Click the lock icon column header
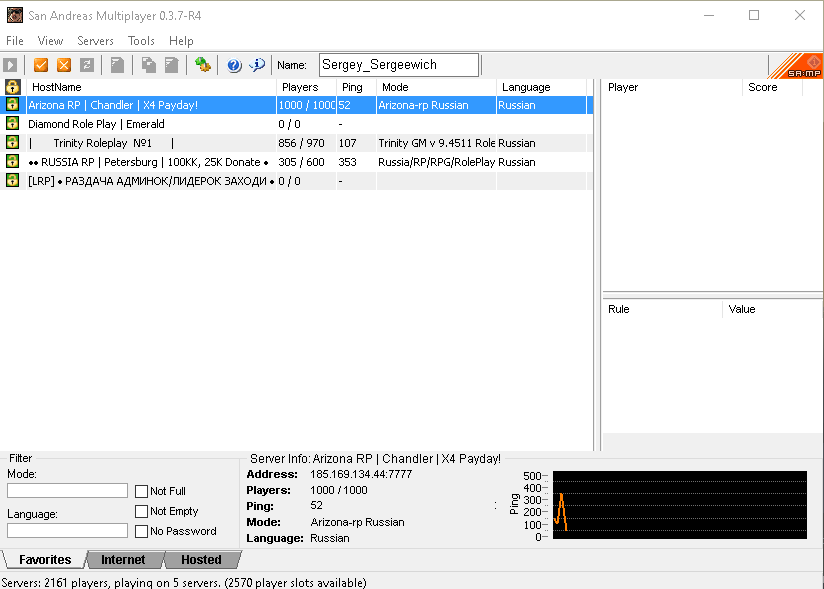824x589 pixels. pos(13,87)
